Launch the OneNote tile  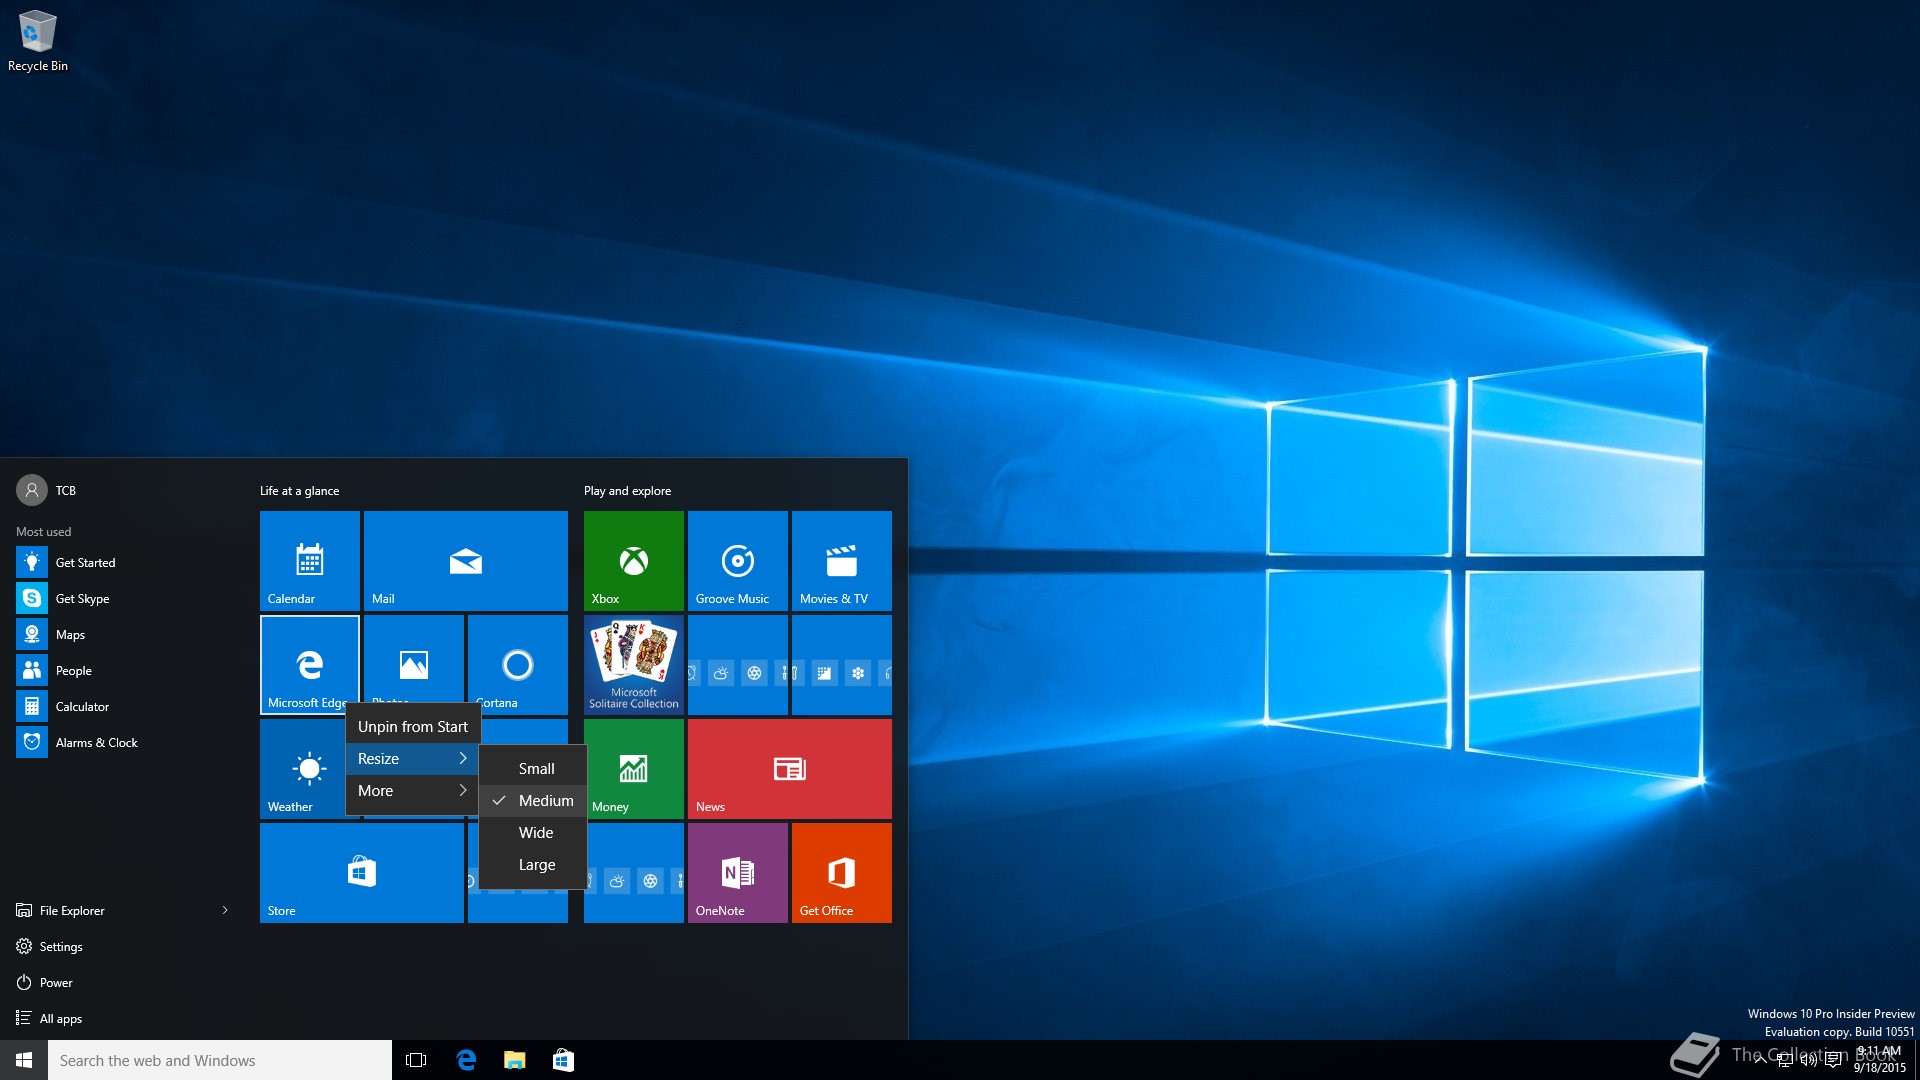[x=738, y=873]
